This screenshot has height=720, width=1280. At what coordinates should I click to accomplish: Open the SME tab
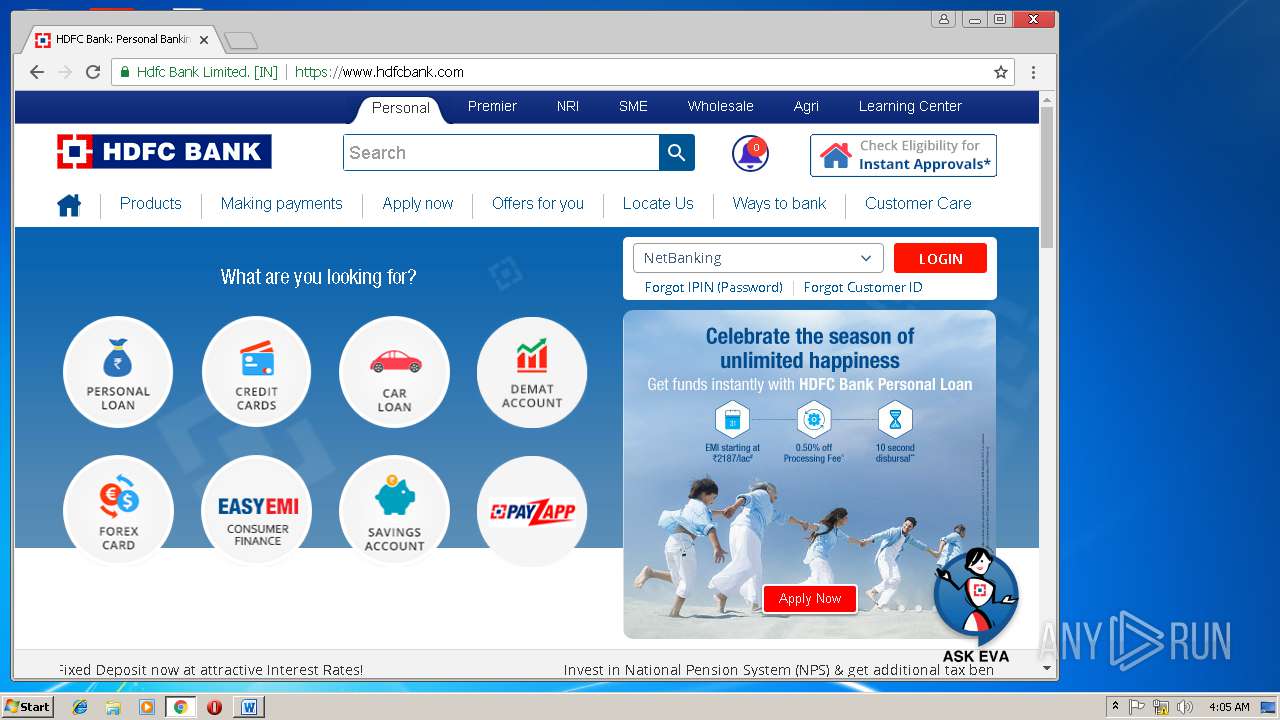pyautogui.click(x=633, y=106)
